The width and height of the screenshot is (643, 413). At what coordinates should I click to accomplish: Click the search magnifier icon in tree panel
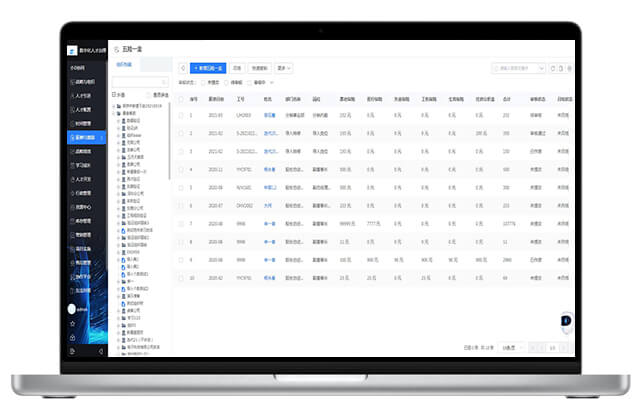point(164,83)
